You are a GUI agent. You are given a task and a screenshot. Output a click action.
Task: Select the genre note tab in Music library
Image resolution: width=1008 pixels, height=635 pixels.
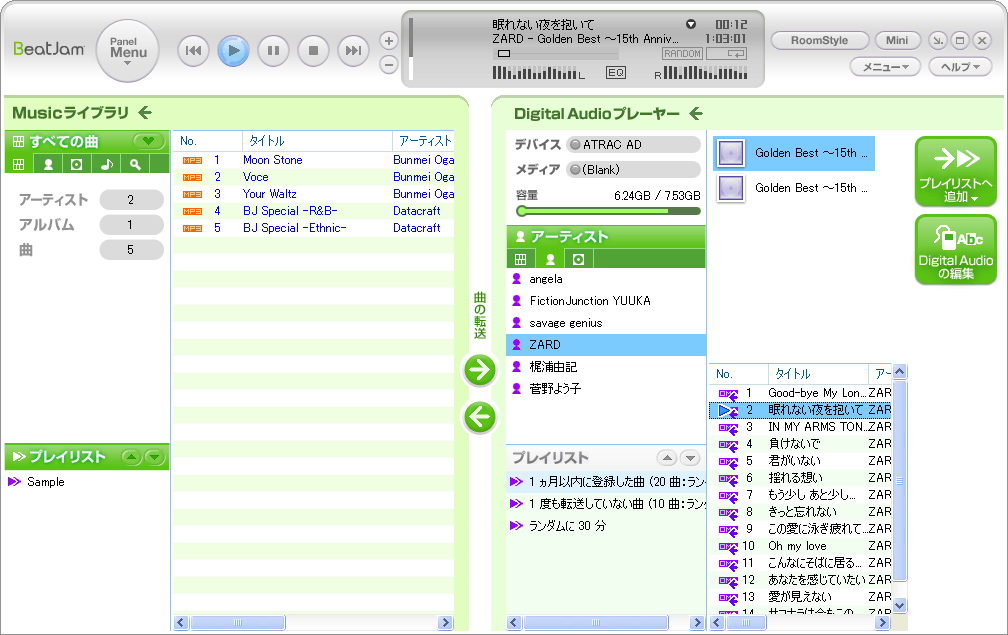tap(106, 165)
